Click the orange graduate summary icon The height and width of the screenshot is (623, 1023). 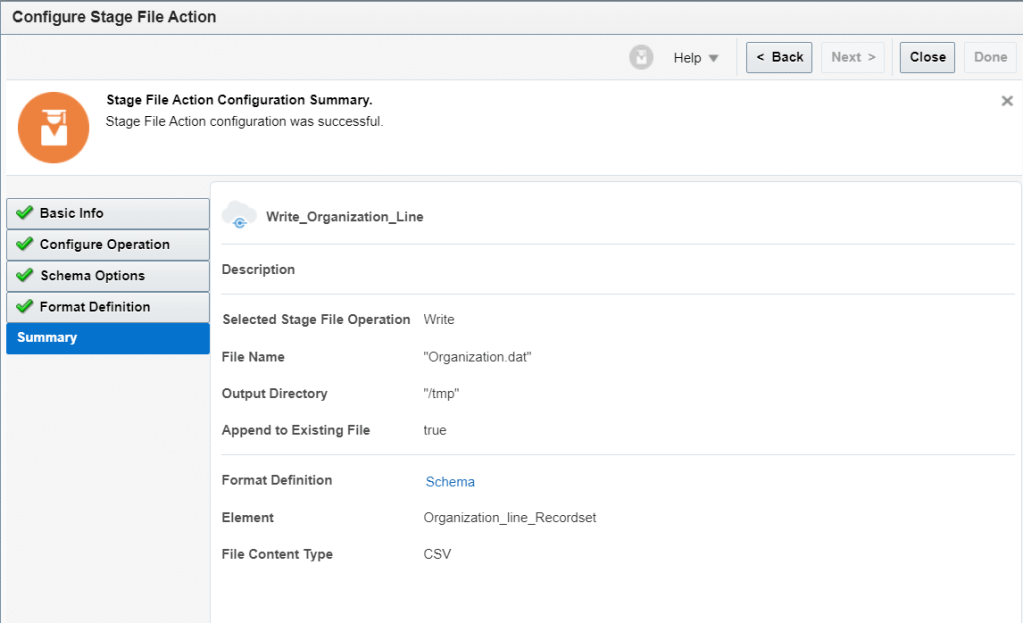[x=54, y=128]
